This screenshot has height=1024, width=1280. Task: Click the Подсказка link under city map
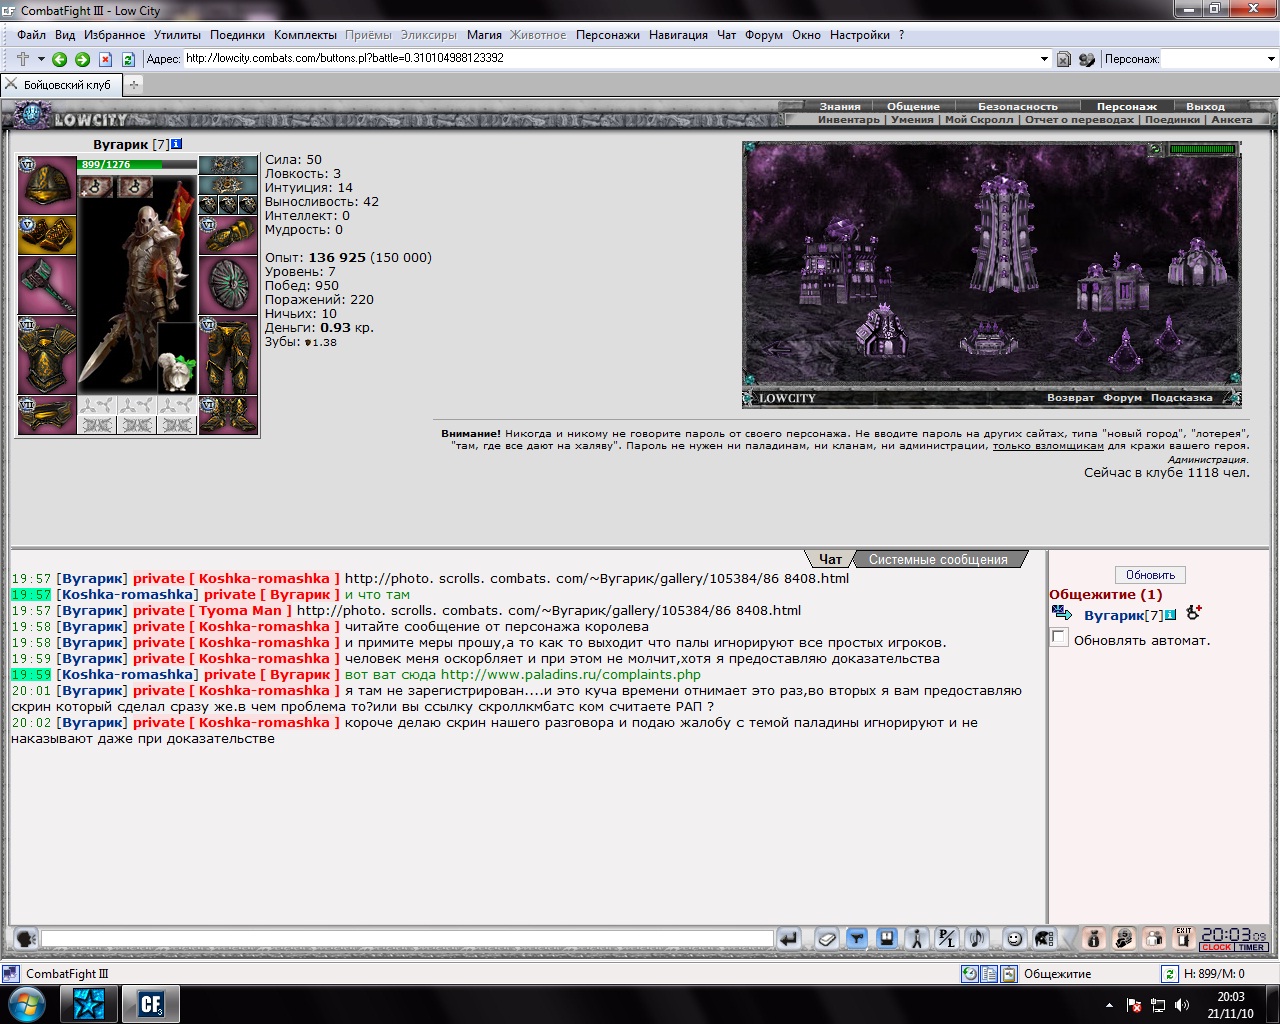1181,398
